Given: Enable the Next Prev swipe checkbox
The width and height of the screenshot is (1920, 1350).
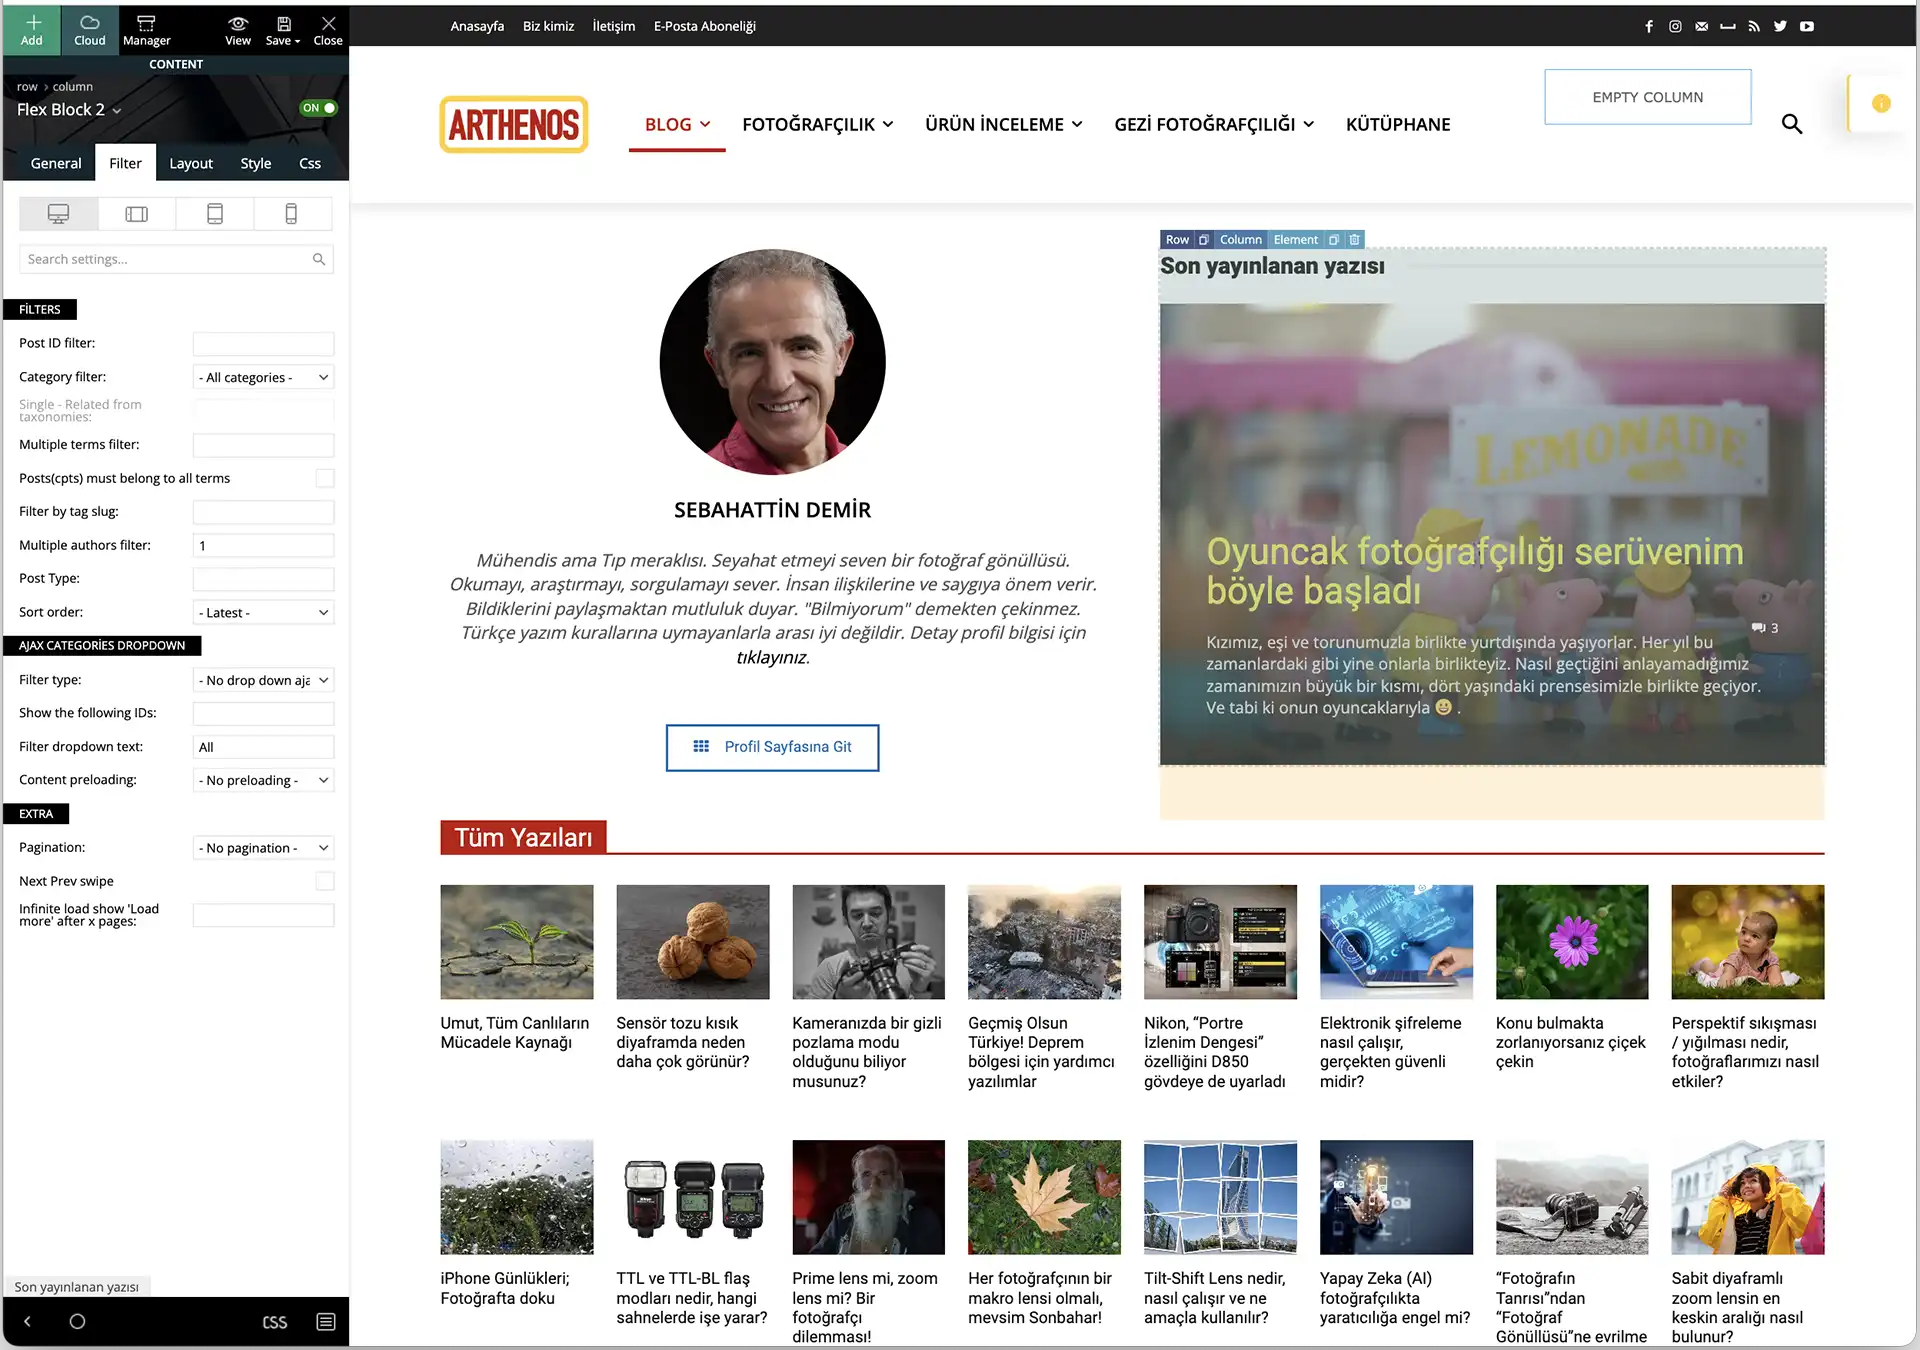Looking at the screenshot, I should [325, 881].
